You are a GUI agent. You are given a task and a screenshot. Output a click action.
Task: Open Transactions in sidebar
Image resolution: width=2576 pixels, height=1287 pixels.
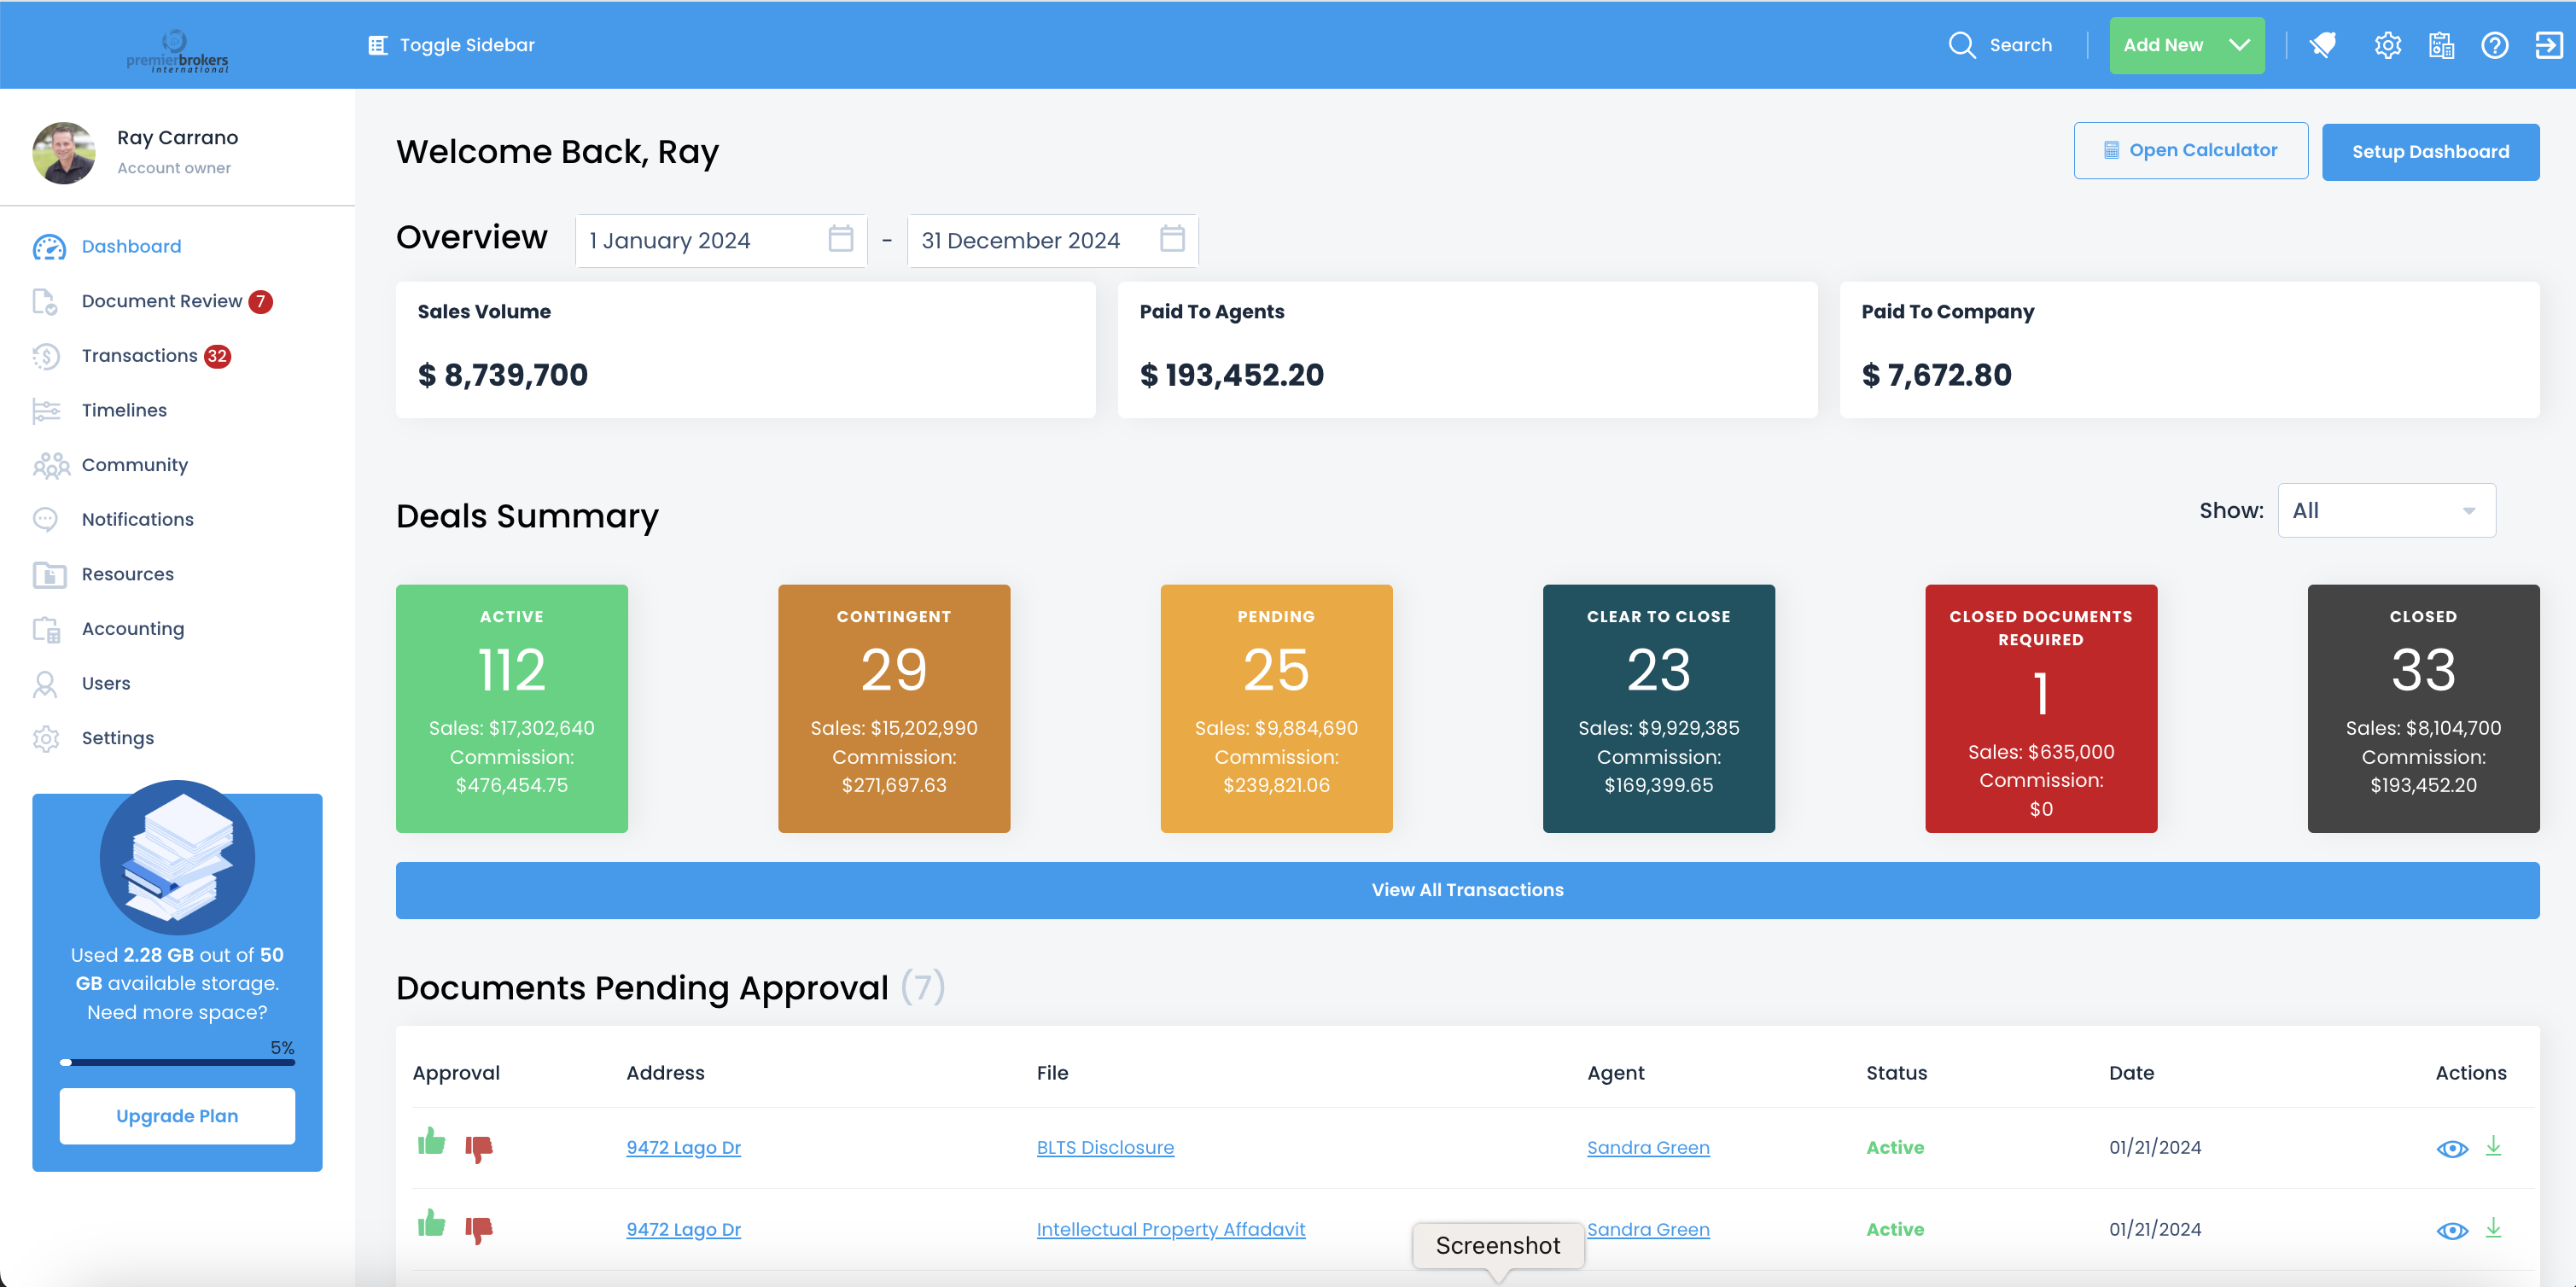[139, 356]
